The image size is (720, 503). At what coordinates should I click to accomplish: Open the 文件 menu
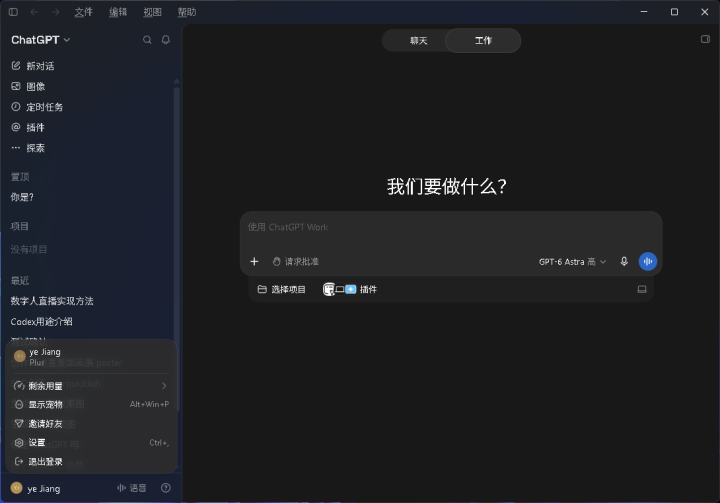pos(84,12)
